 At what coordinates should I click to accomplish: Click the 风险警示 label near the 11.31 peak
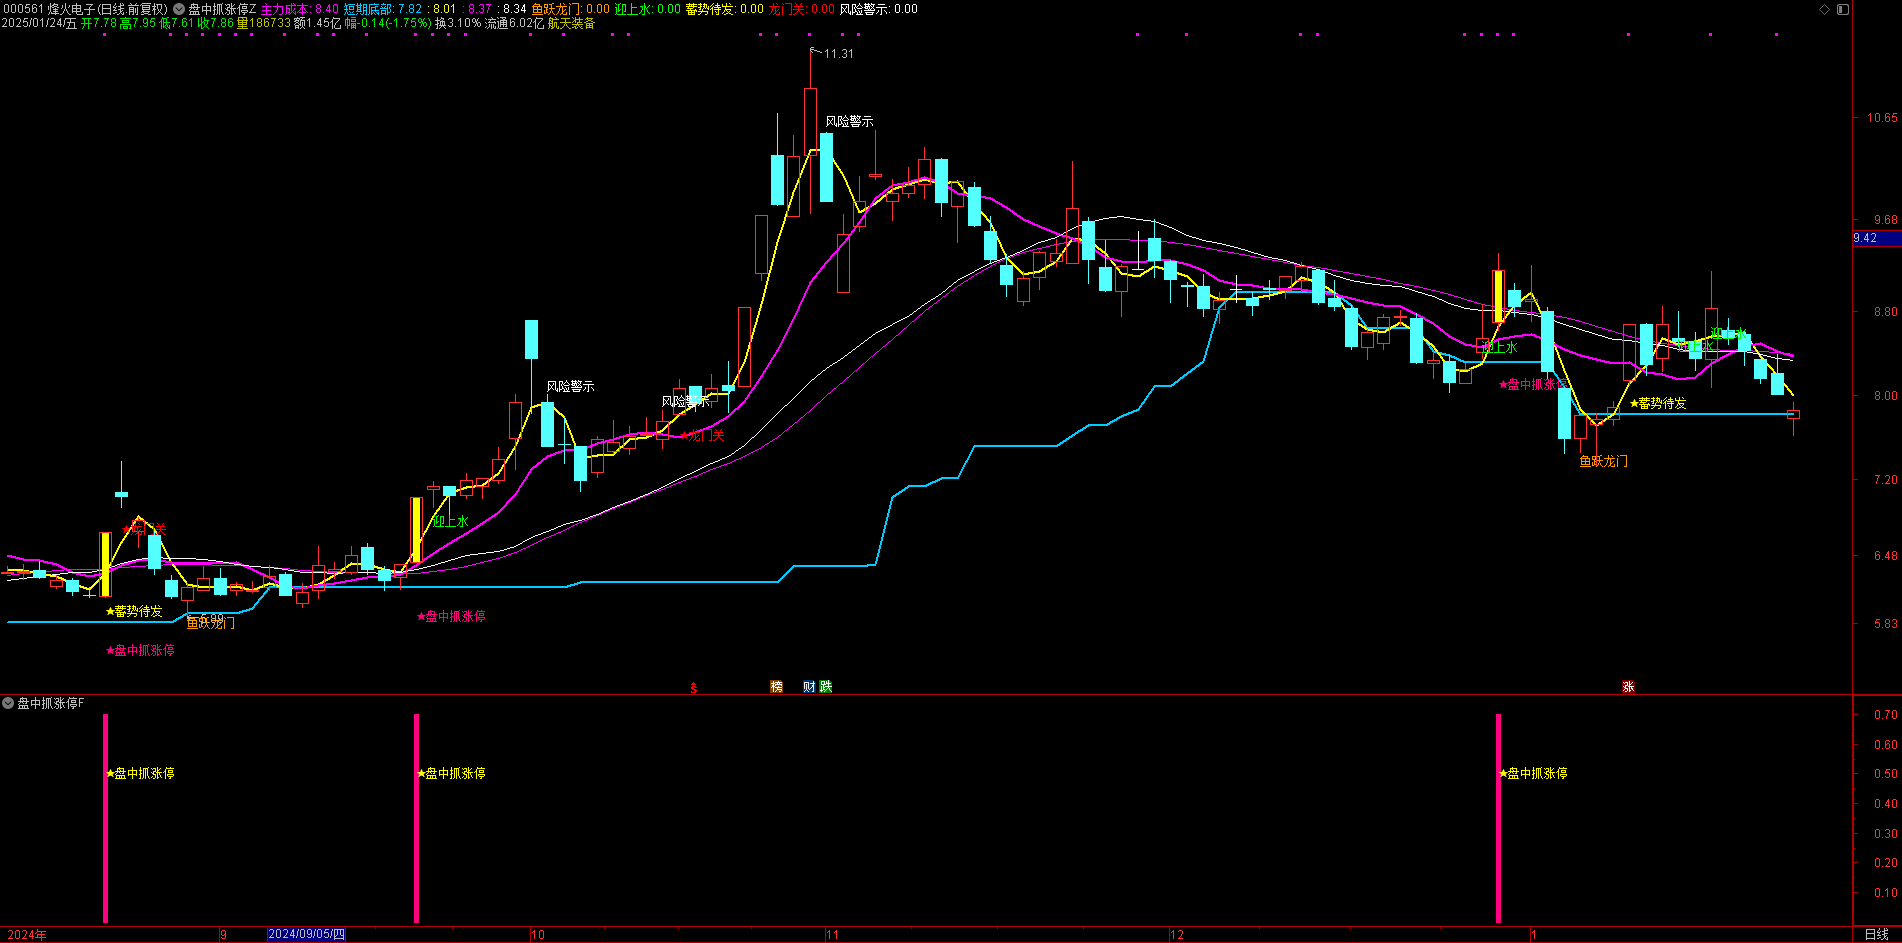849,121
